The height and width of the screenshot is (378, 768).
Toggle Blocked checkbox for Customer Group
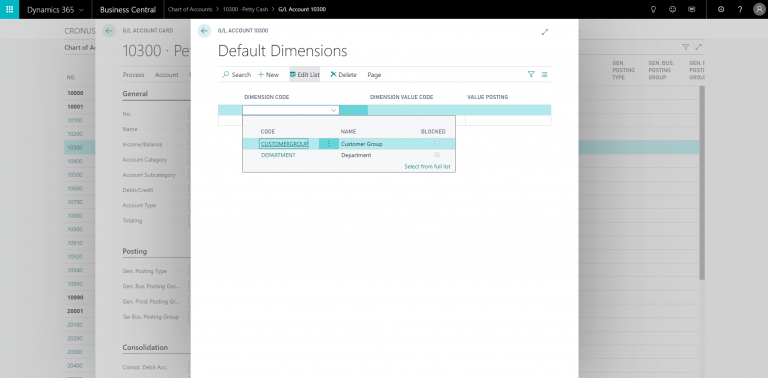point(437,143)
